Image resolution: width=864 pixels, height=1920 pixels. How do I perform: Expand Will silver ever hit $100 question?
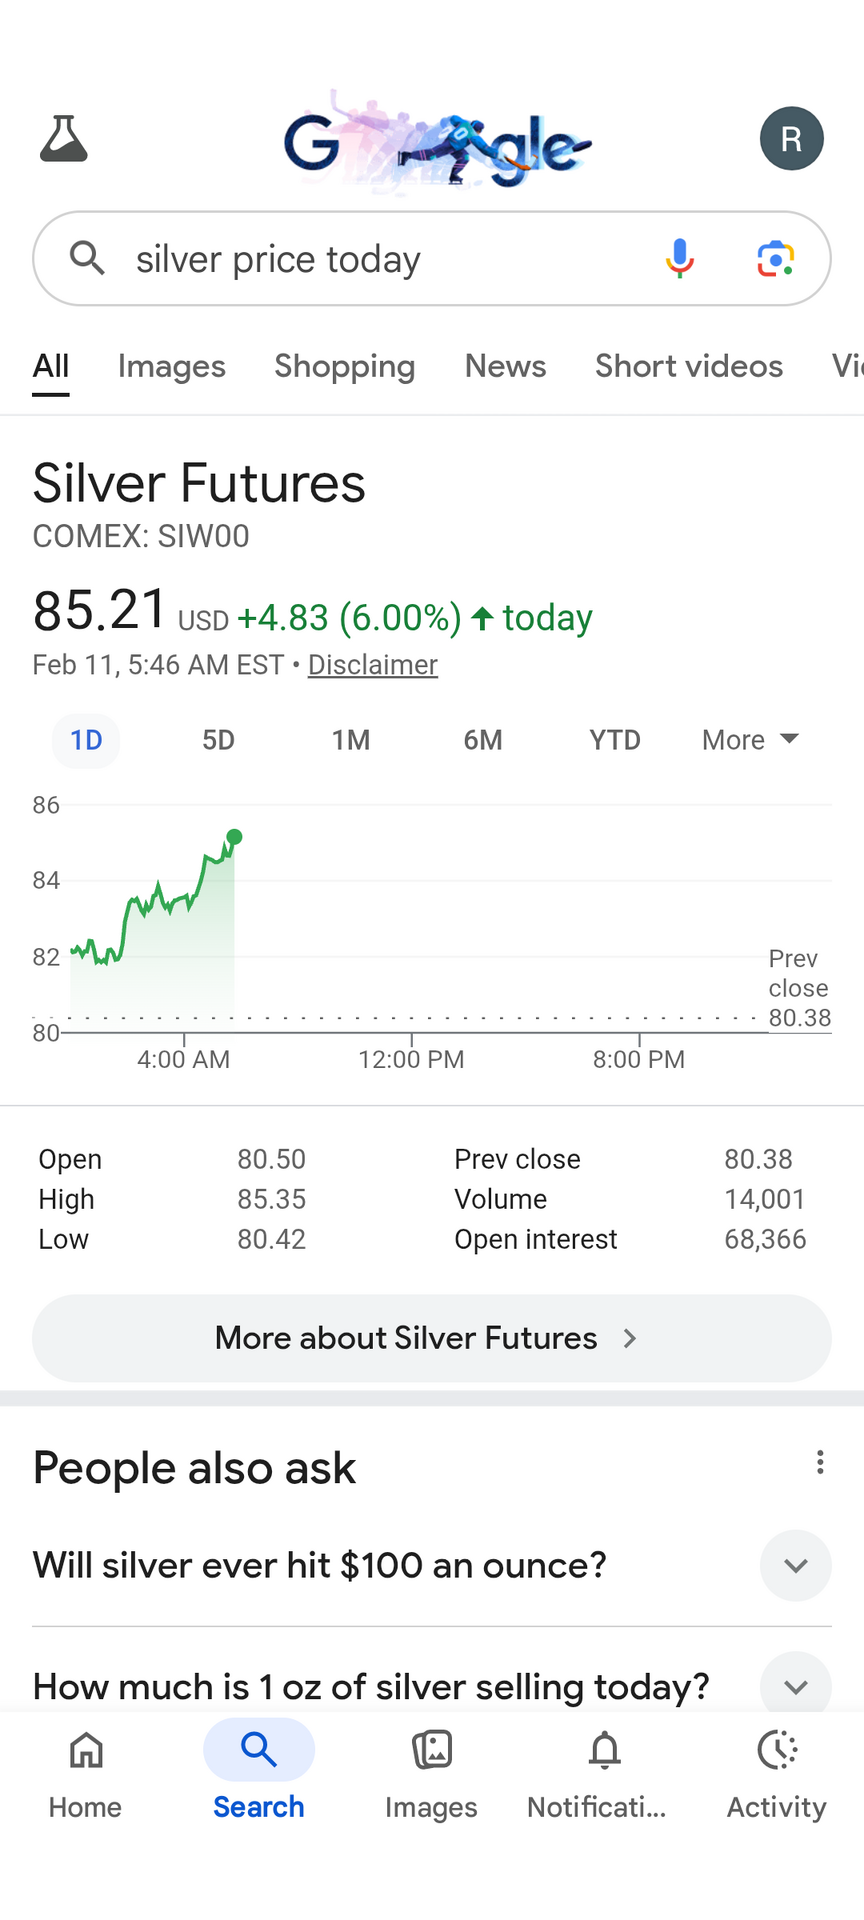[795, 1565]
